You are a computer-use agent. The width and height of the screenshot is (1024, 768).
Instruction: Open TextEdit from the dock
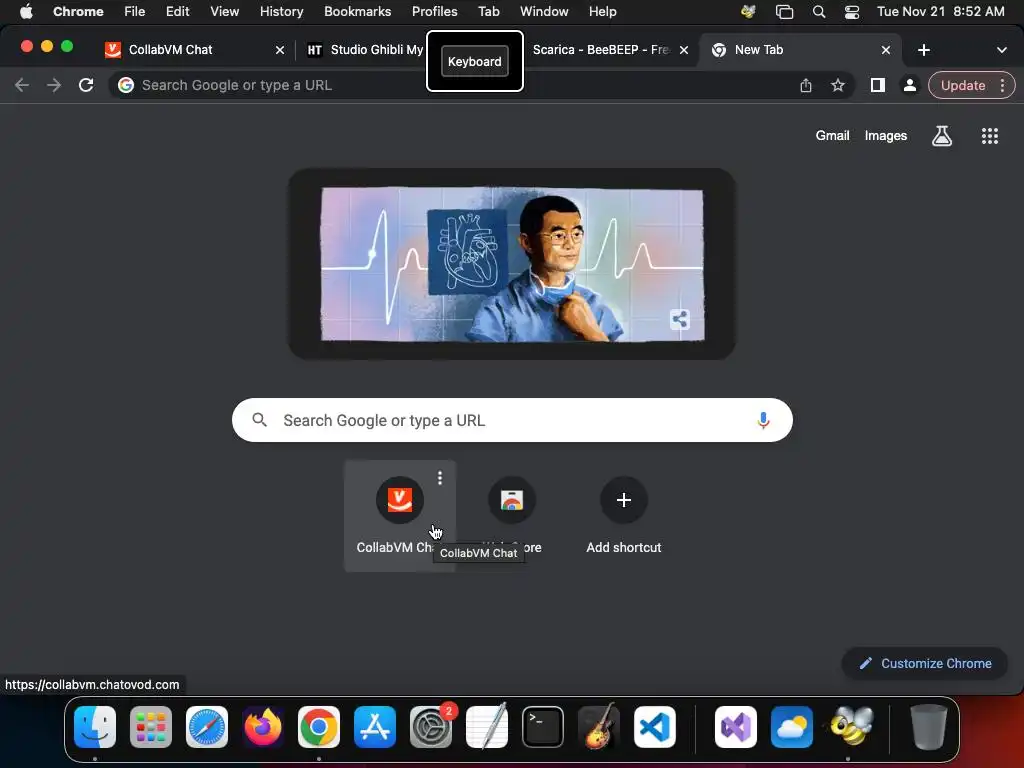pyautogui.click(x=487, y=727)
